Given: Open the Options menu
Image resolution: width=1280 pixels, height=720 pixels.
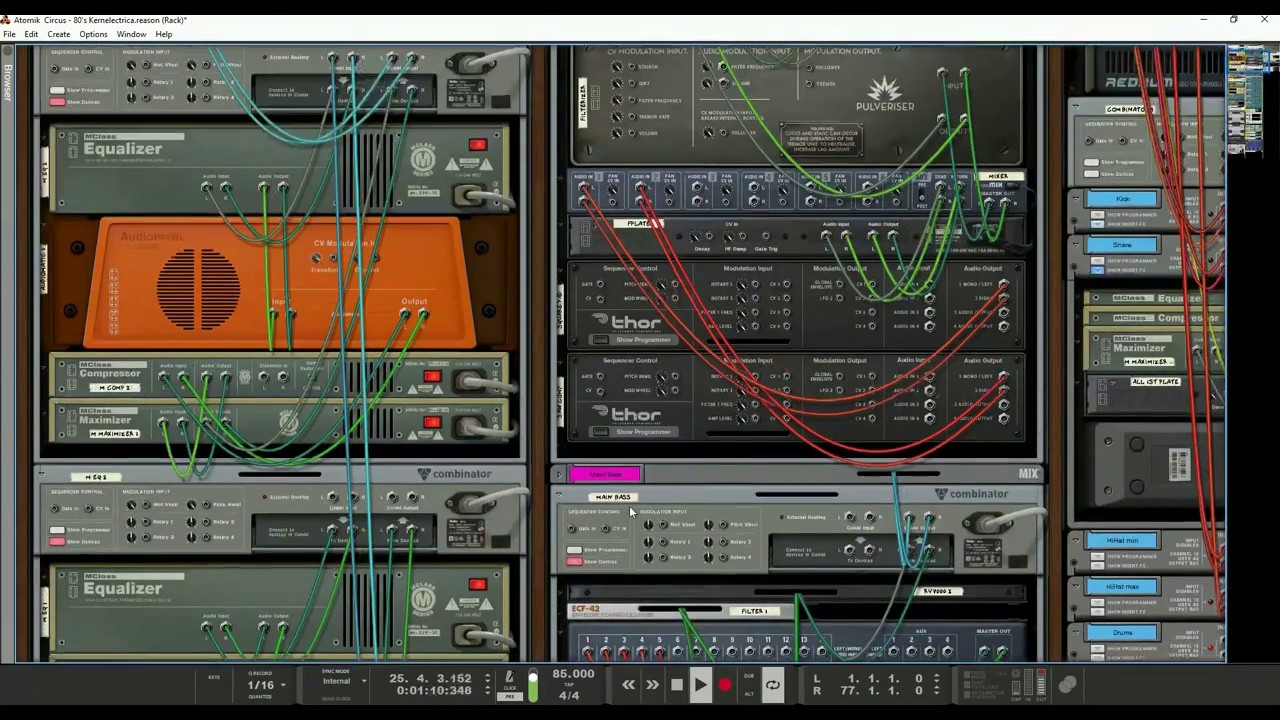Looking at the screenshot, I should pos(93,34).
